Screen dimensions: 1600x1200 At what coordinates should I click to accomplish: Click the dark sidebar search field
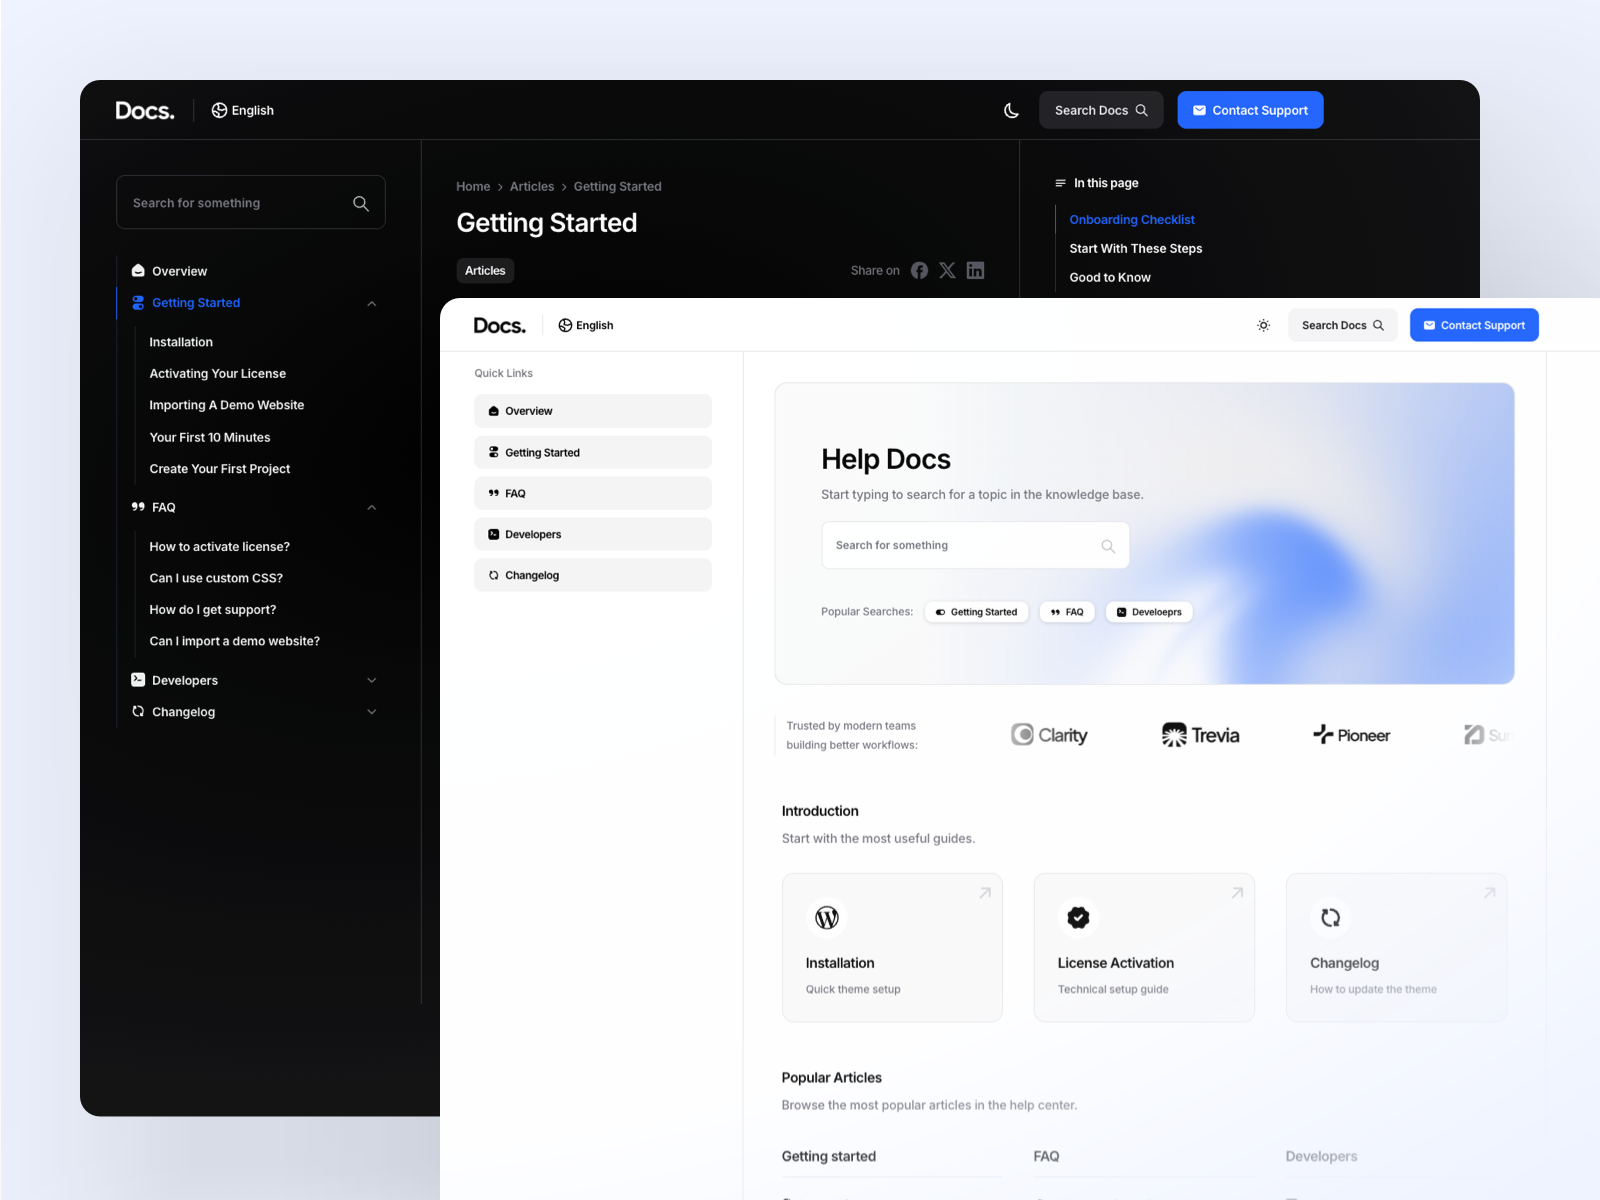pos(251,203)
